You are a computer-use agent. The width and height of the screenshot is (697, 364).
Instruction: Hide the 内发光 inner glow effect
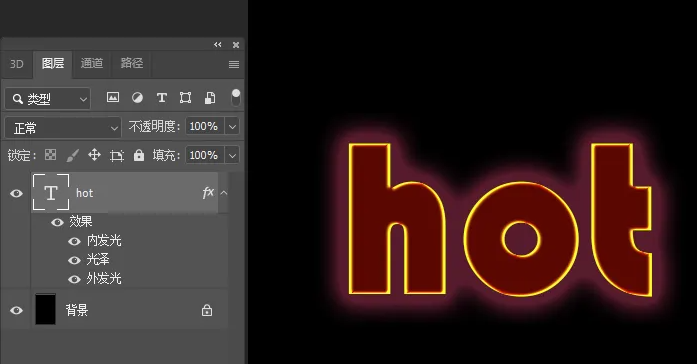[x=74, y=241]
